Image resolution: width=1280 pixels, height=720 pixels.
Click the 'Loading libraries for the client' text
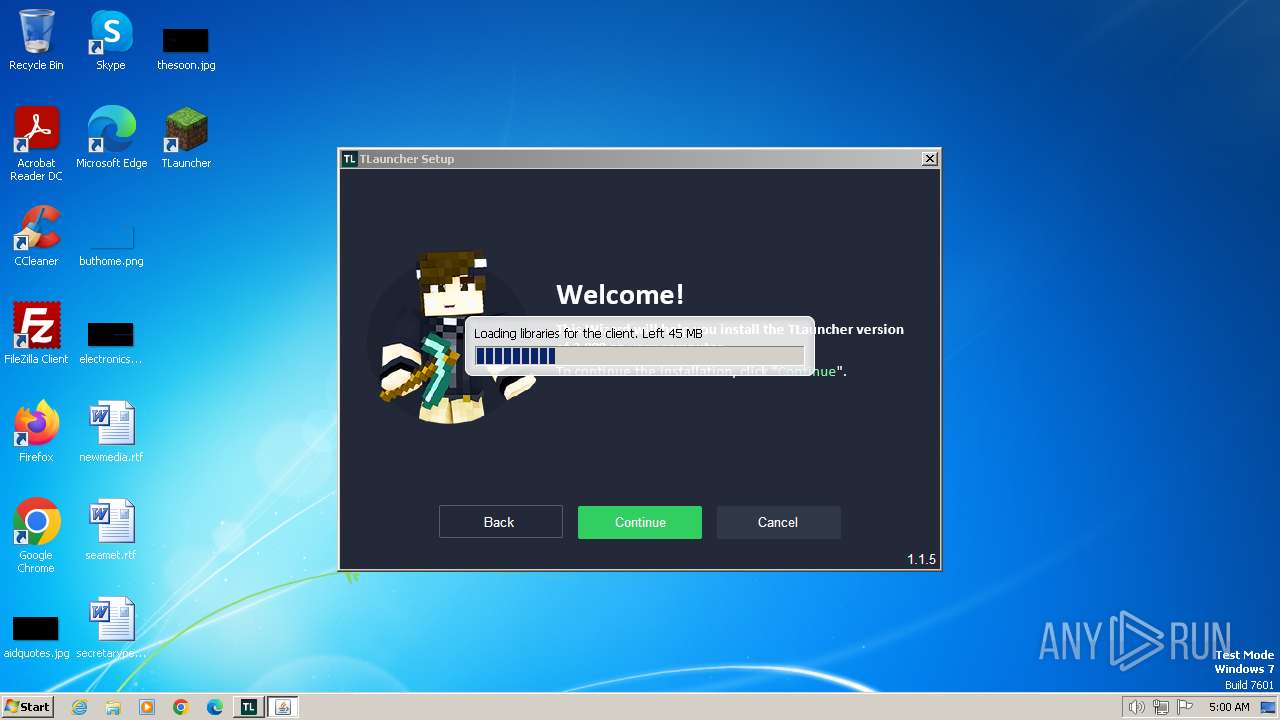(x=588, y=333)
